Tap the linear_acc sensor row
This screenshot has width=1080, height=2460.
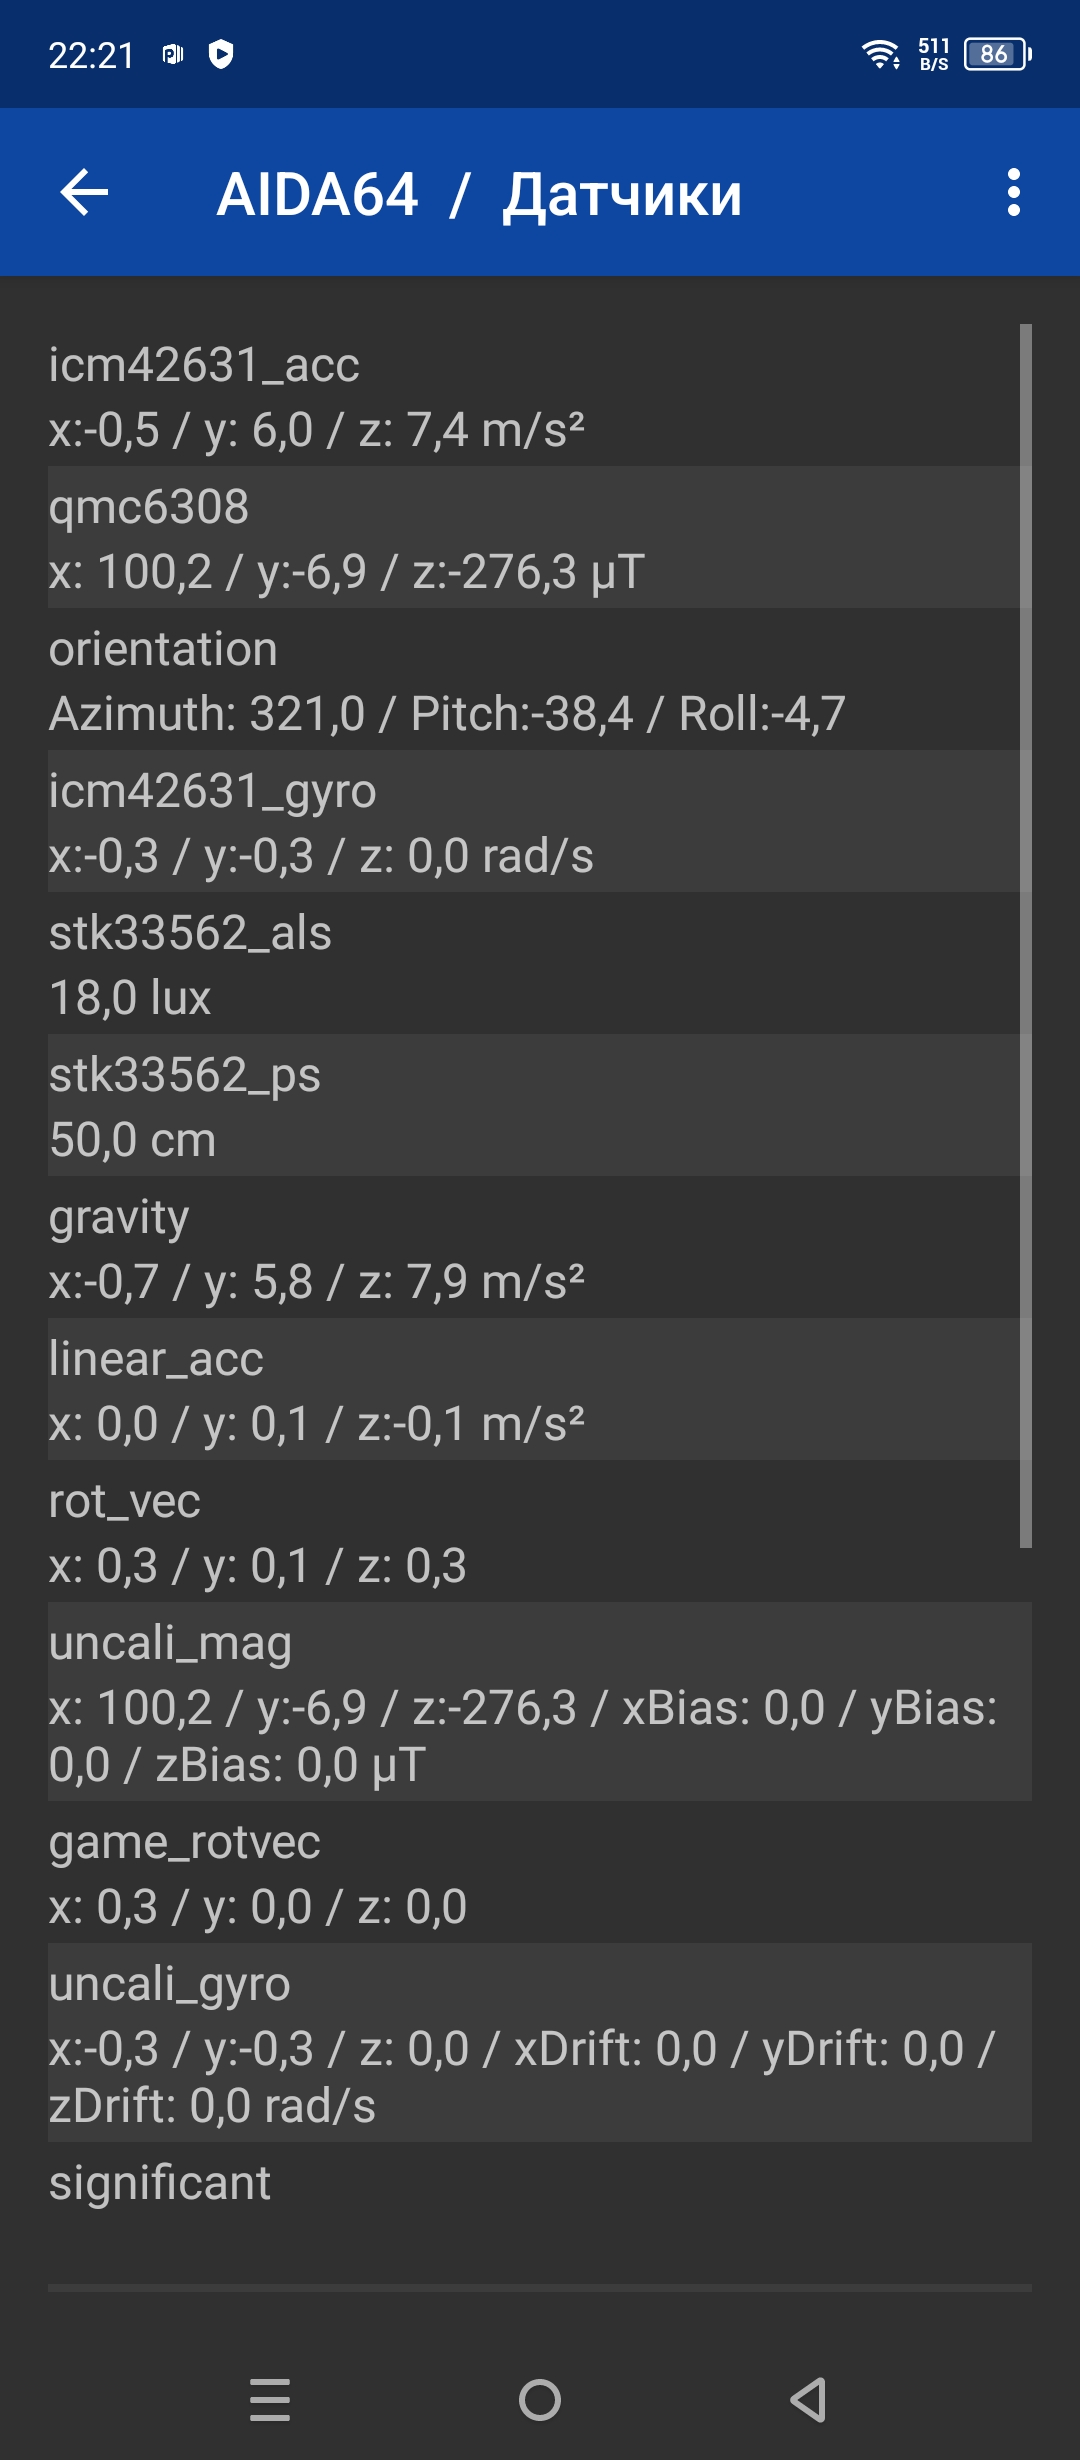point(530,1390)
